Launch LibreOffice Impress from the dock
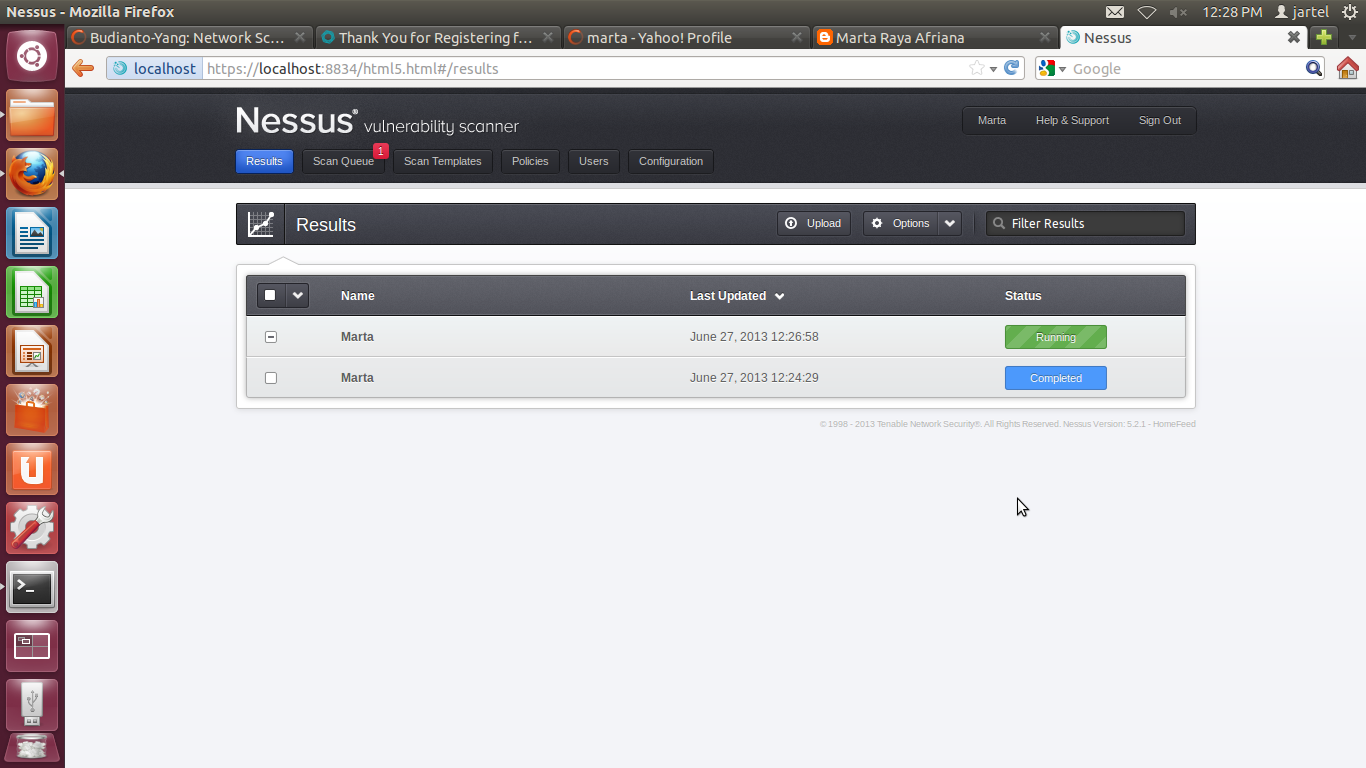Viewport: 1366px width, 768px height. pyautogui.click(x=32, y=351)
